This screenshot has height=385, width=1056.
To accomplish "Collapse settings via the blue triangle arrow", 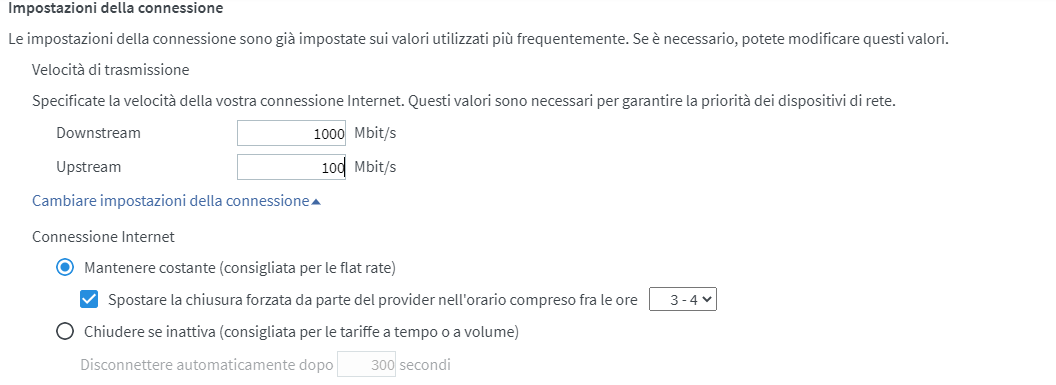I will (316, 201).
